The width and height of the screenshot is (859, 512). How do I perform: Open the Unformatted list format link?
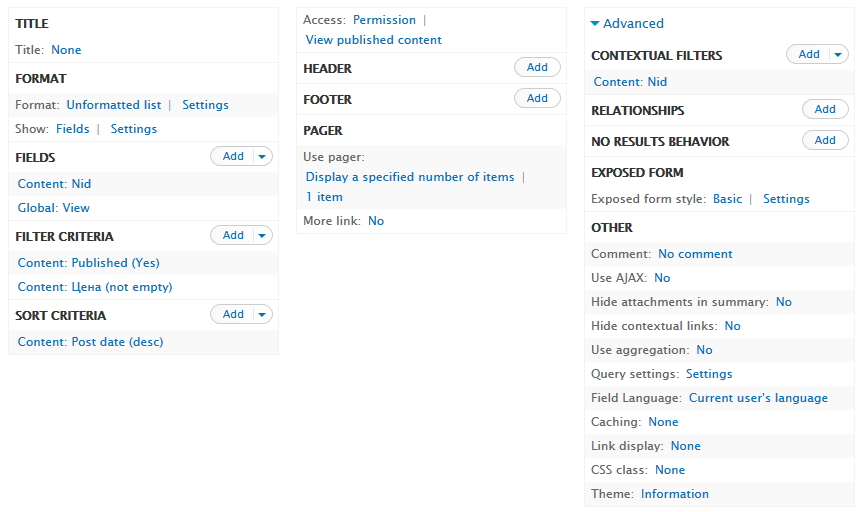(114, 105)
